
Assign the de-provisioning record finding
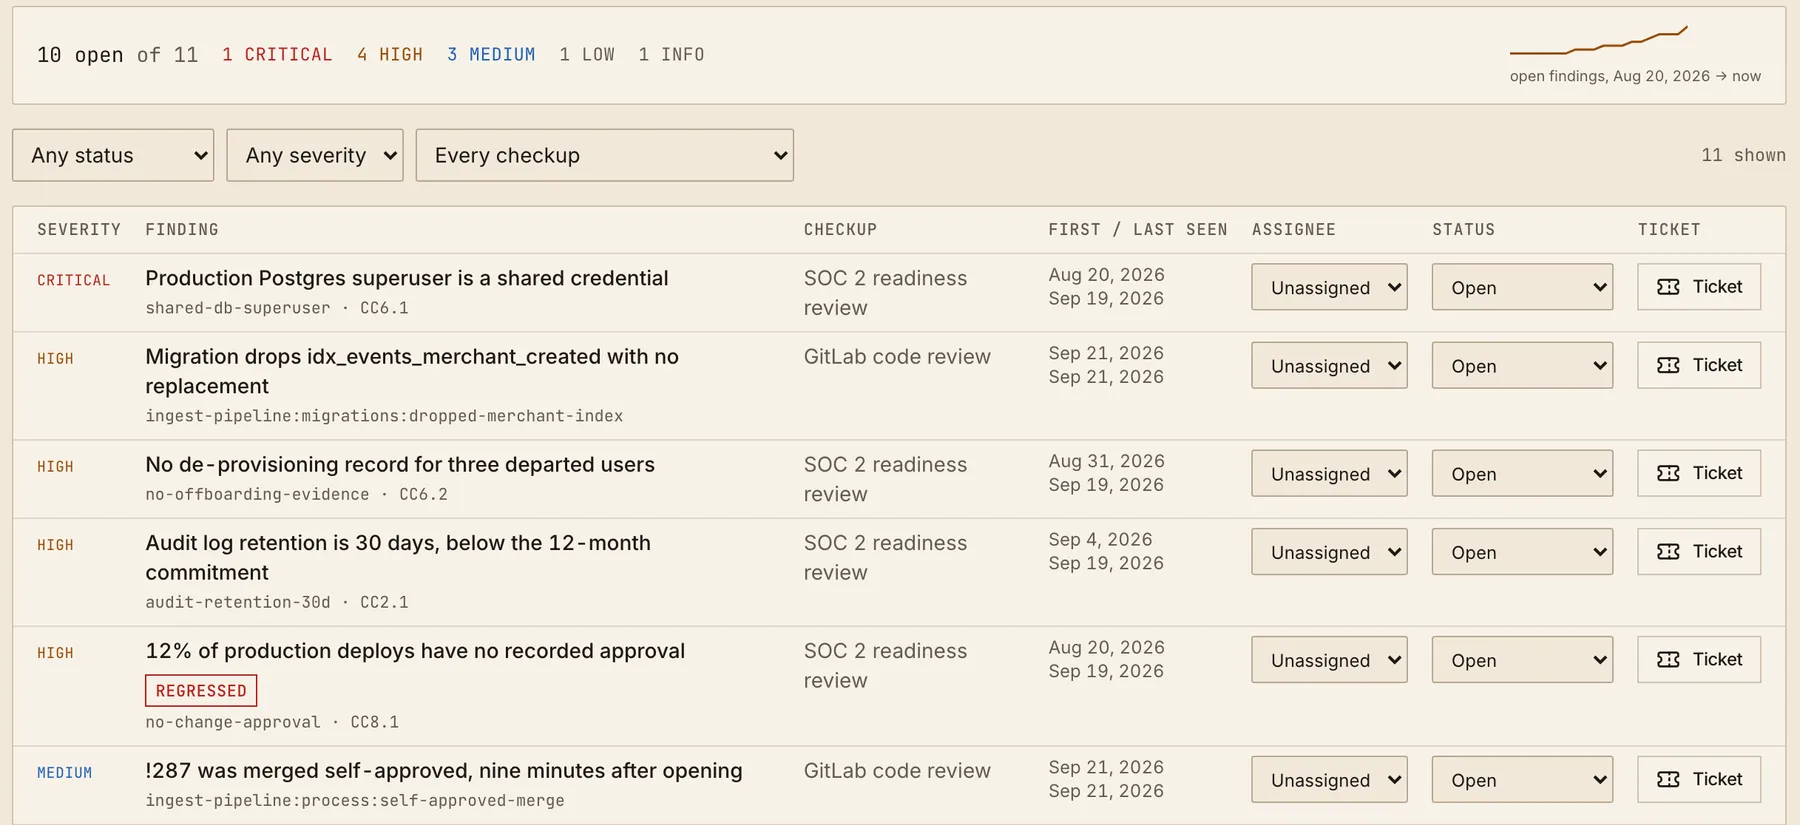1329,473
